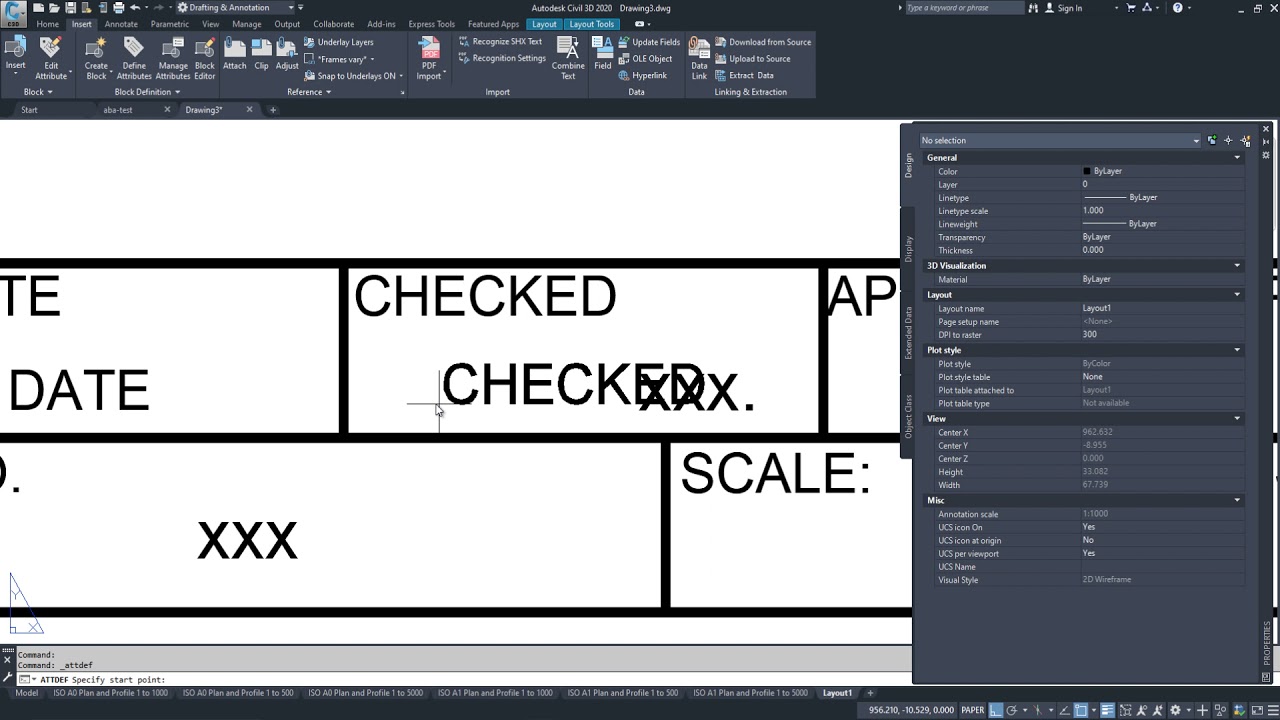The width and height of the screenshot is (1280, 720).
Task: Toggle Show Lineweight in status bar
Action: coord(1107,710)
